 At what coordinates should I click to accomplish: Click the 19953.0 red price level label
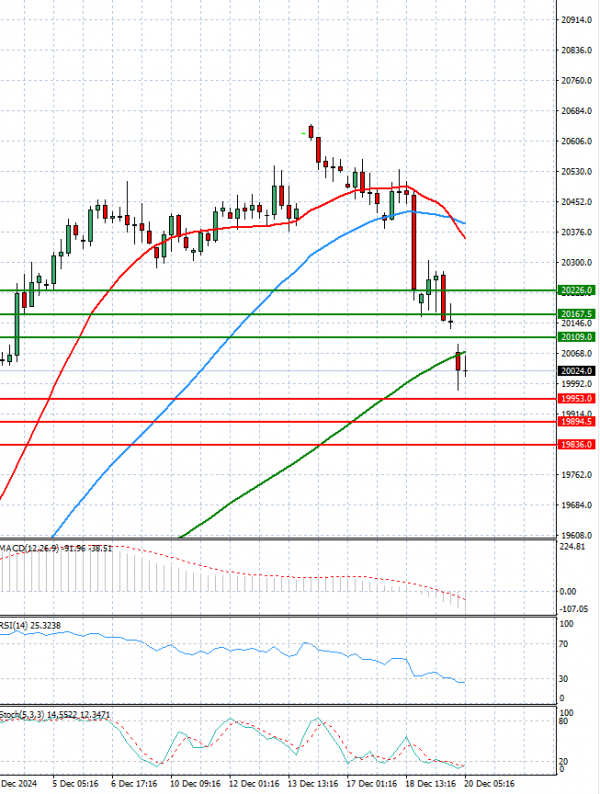576,399
